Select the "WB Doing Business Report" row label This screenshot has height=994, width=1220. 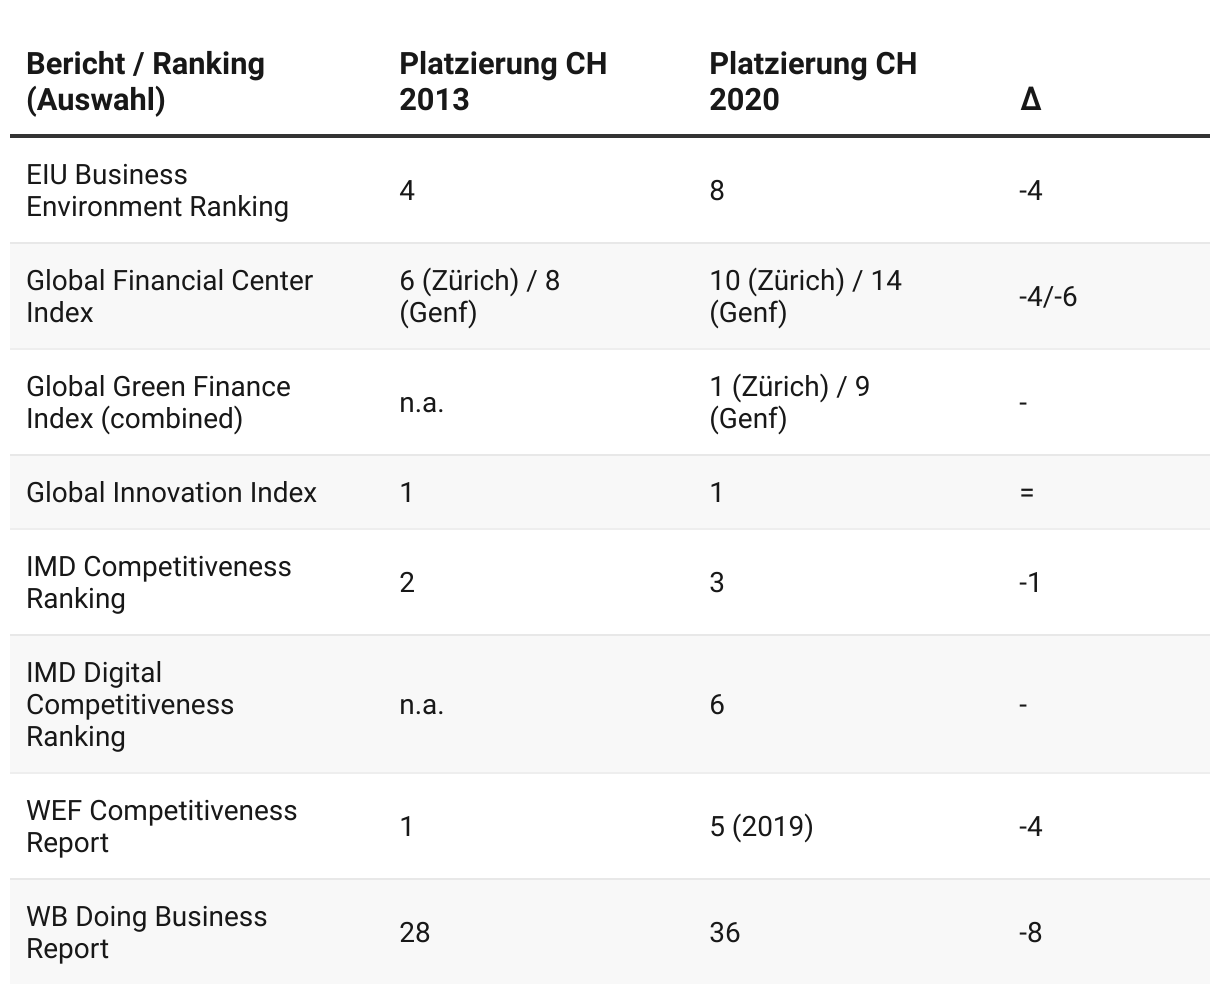(146, 932)
